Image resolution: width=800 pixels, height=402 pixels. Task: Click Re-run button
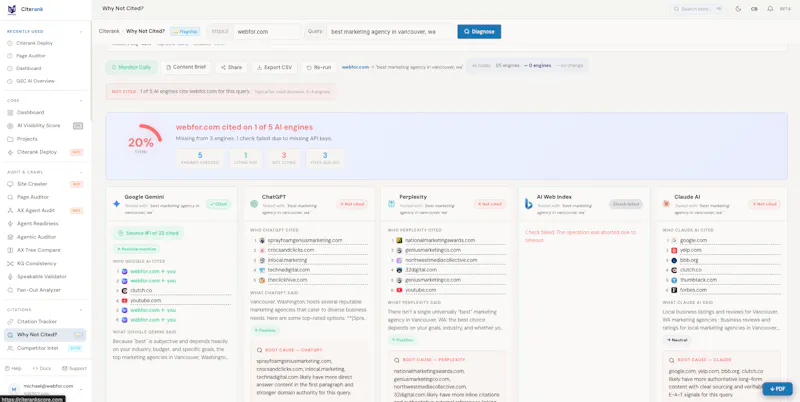319,67
